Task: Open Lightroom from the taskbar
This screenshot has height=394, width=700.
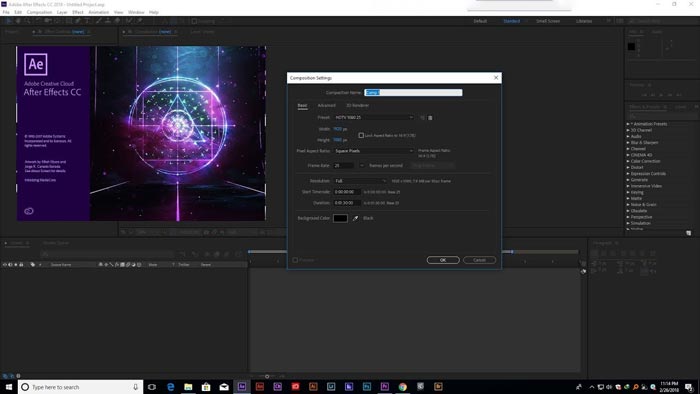Action: [331, 387]
